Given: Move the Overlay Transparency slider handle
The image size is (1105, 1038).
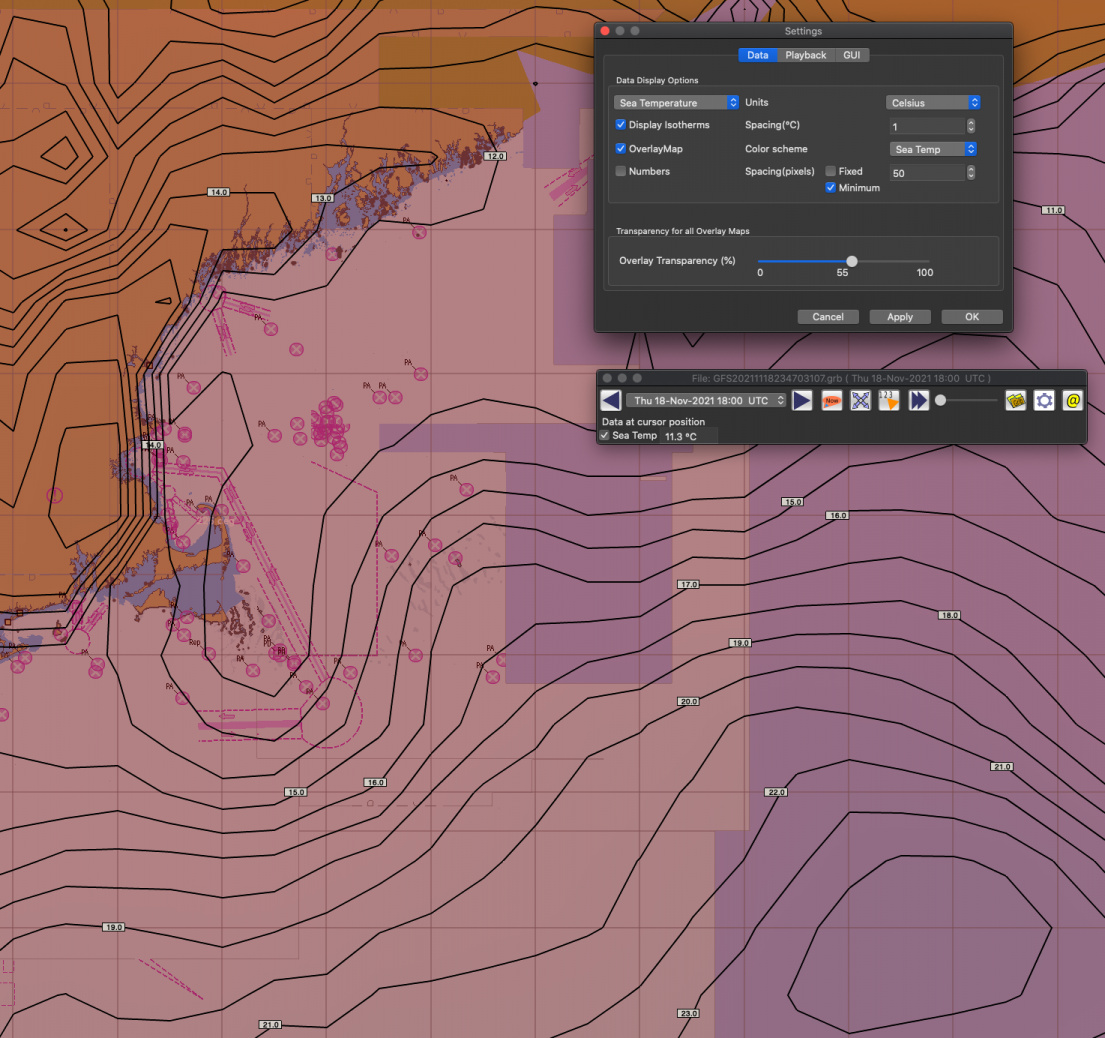Looking at the screenshot, I should (851, 261).
